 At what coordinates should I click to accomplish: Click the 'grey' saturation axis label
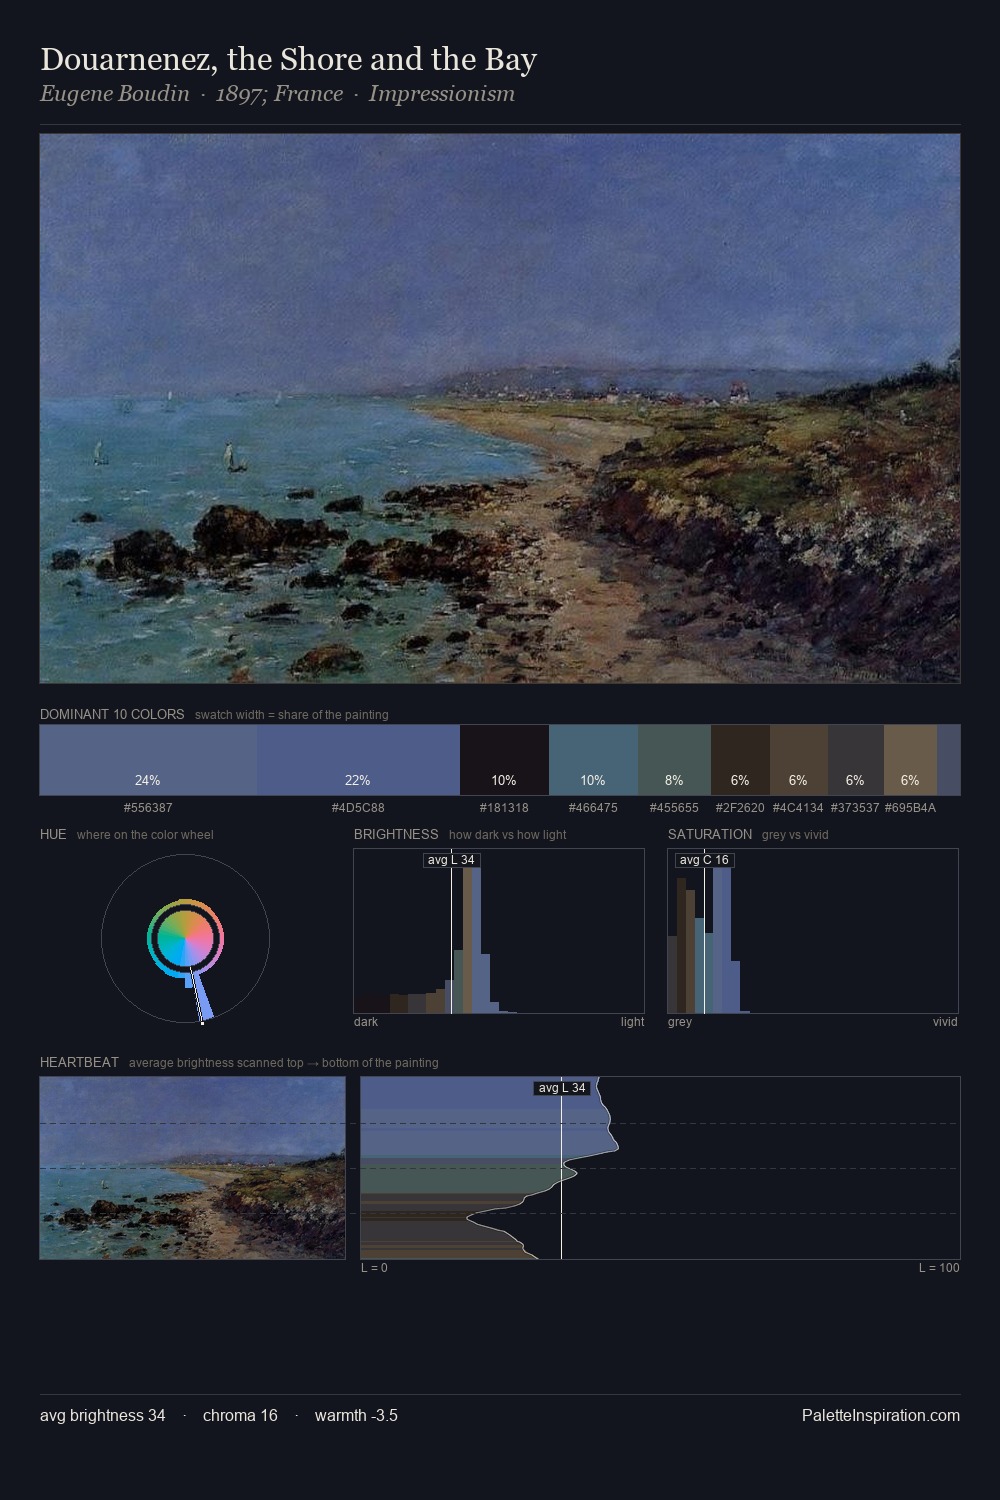pos(680,1022)
